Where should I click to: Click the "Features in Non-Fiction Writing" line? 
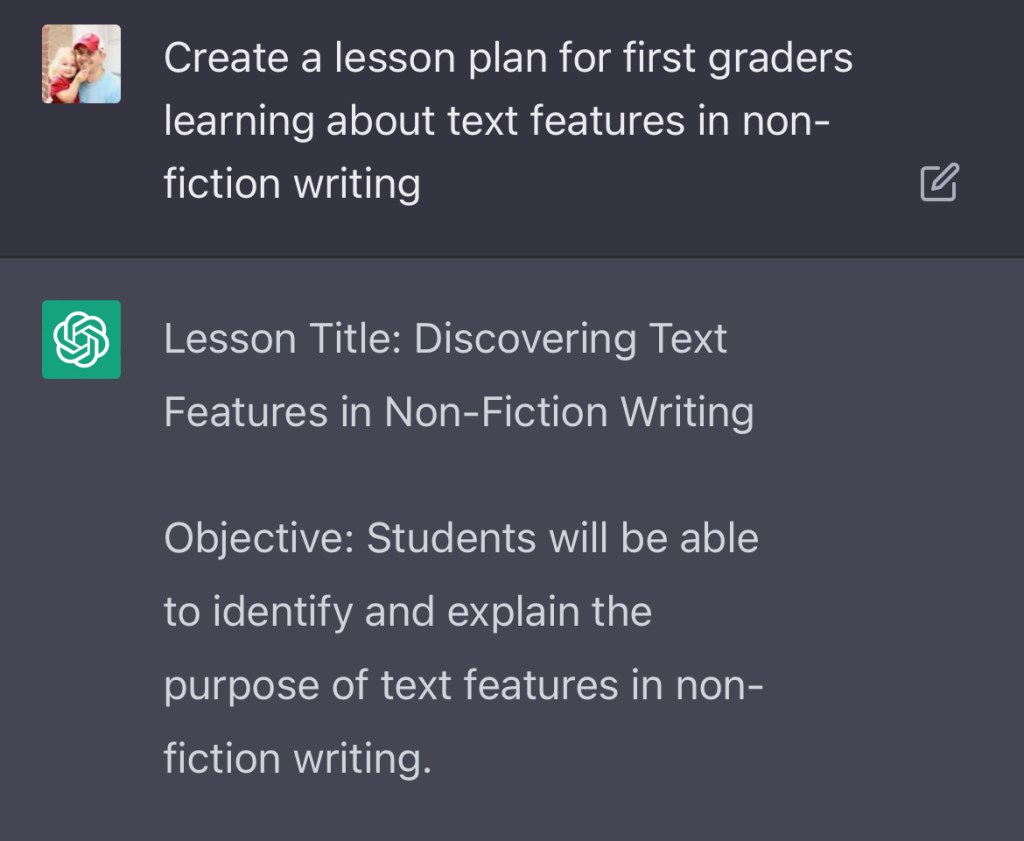pyautogui.click(x=458, y=412)
